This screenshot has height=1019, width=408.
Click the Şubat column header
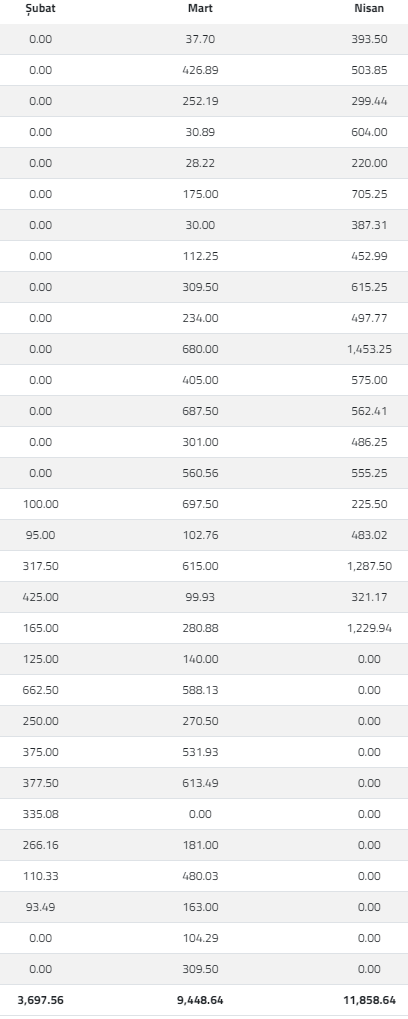40,8
